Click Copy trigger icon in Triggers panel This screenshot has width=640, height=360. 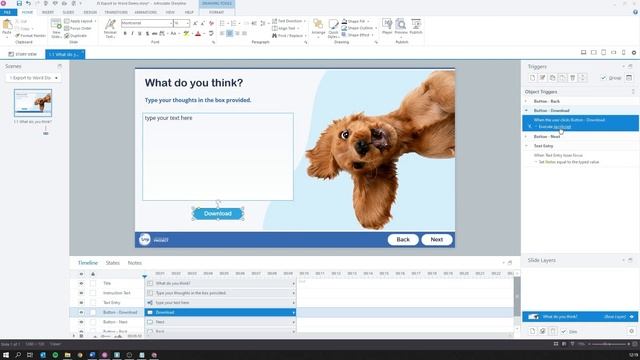click(x=552, y=78)
